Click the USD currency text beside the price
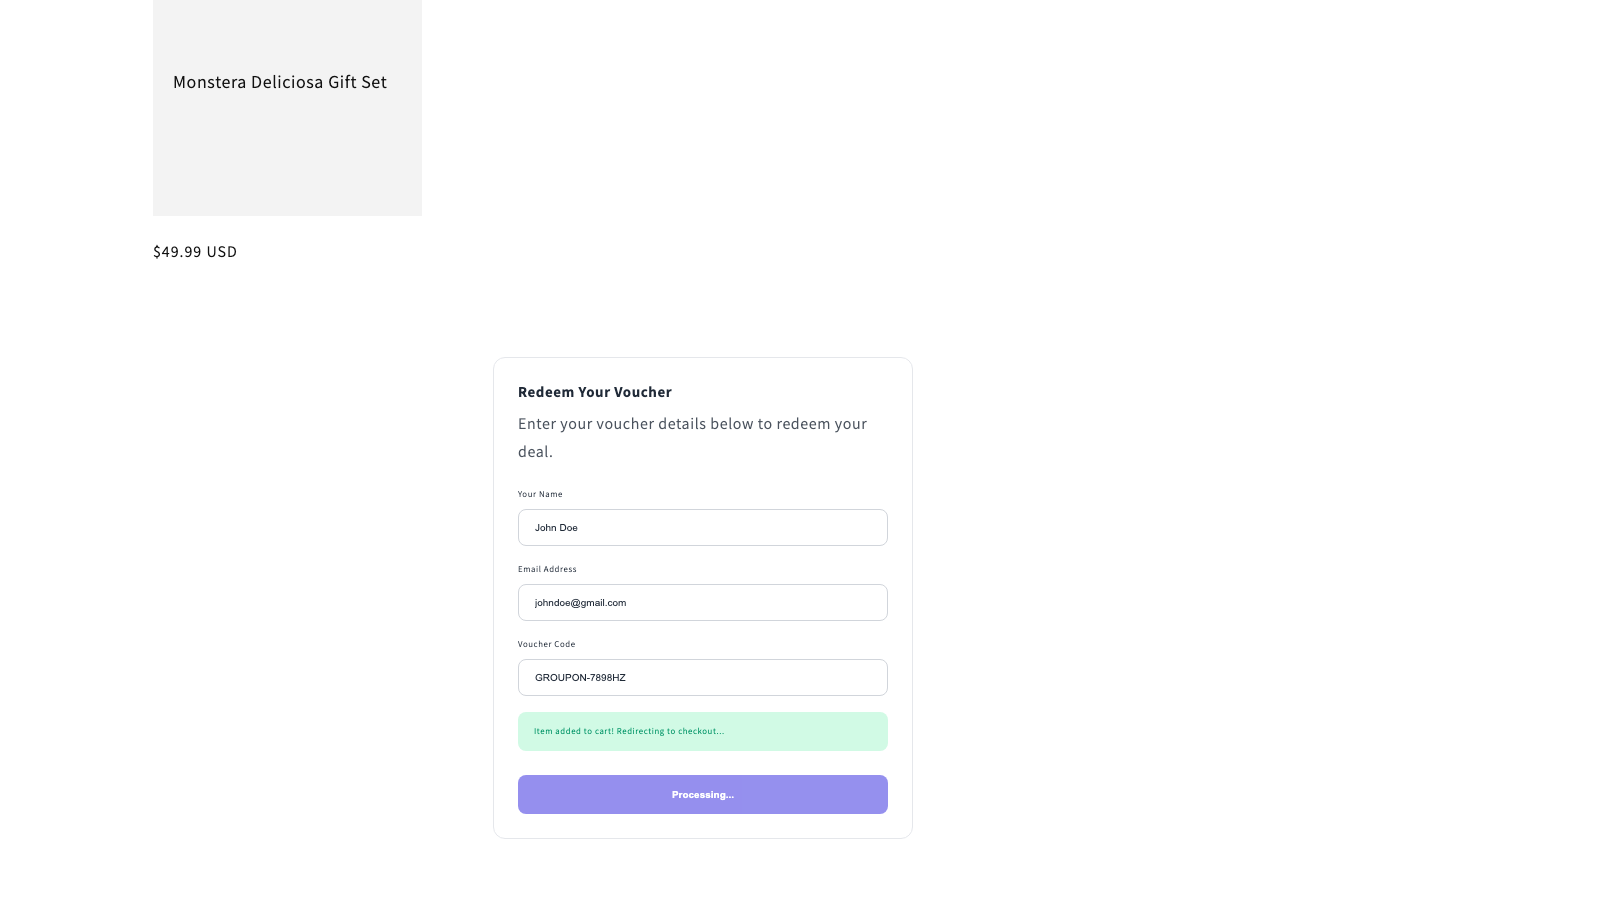Viewport: 1600px width, 900px height. point(222,252)
